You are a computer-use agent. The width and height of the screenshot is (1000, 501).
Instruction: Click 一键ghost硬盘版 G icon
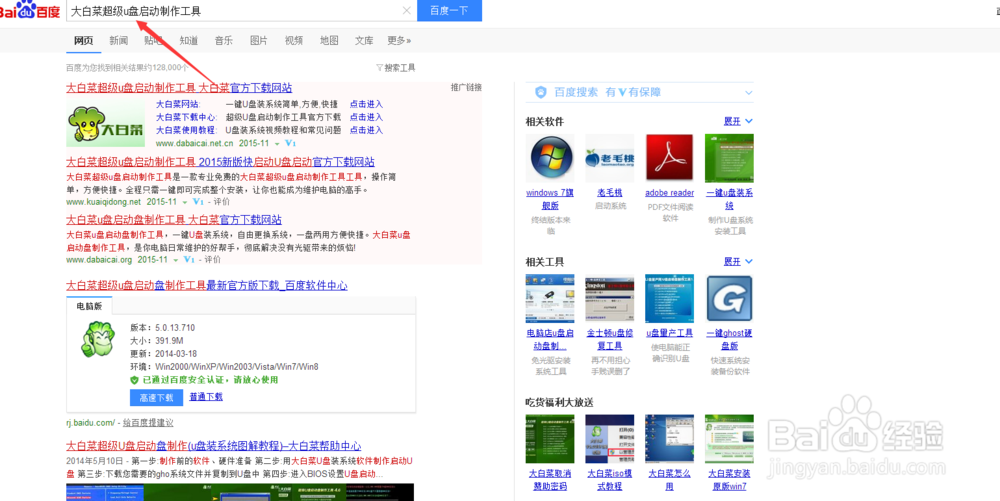tap(729, 299)
